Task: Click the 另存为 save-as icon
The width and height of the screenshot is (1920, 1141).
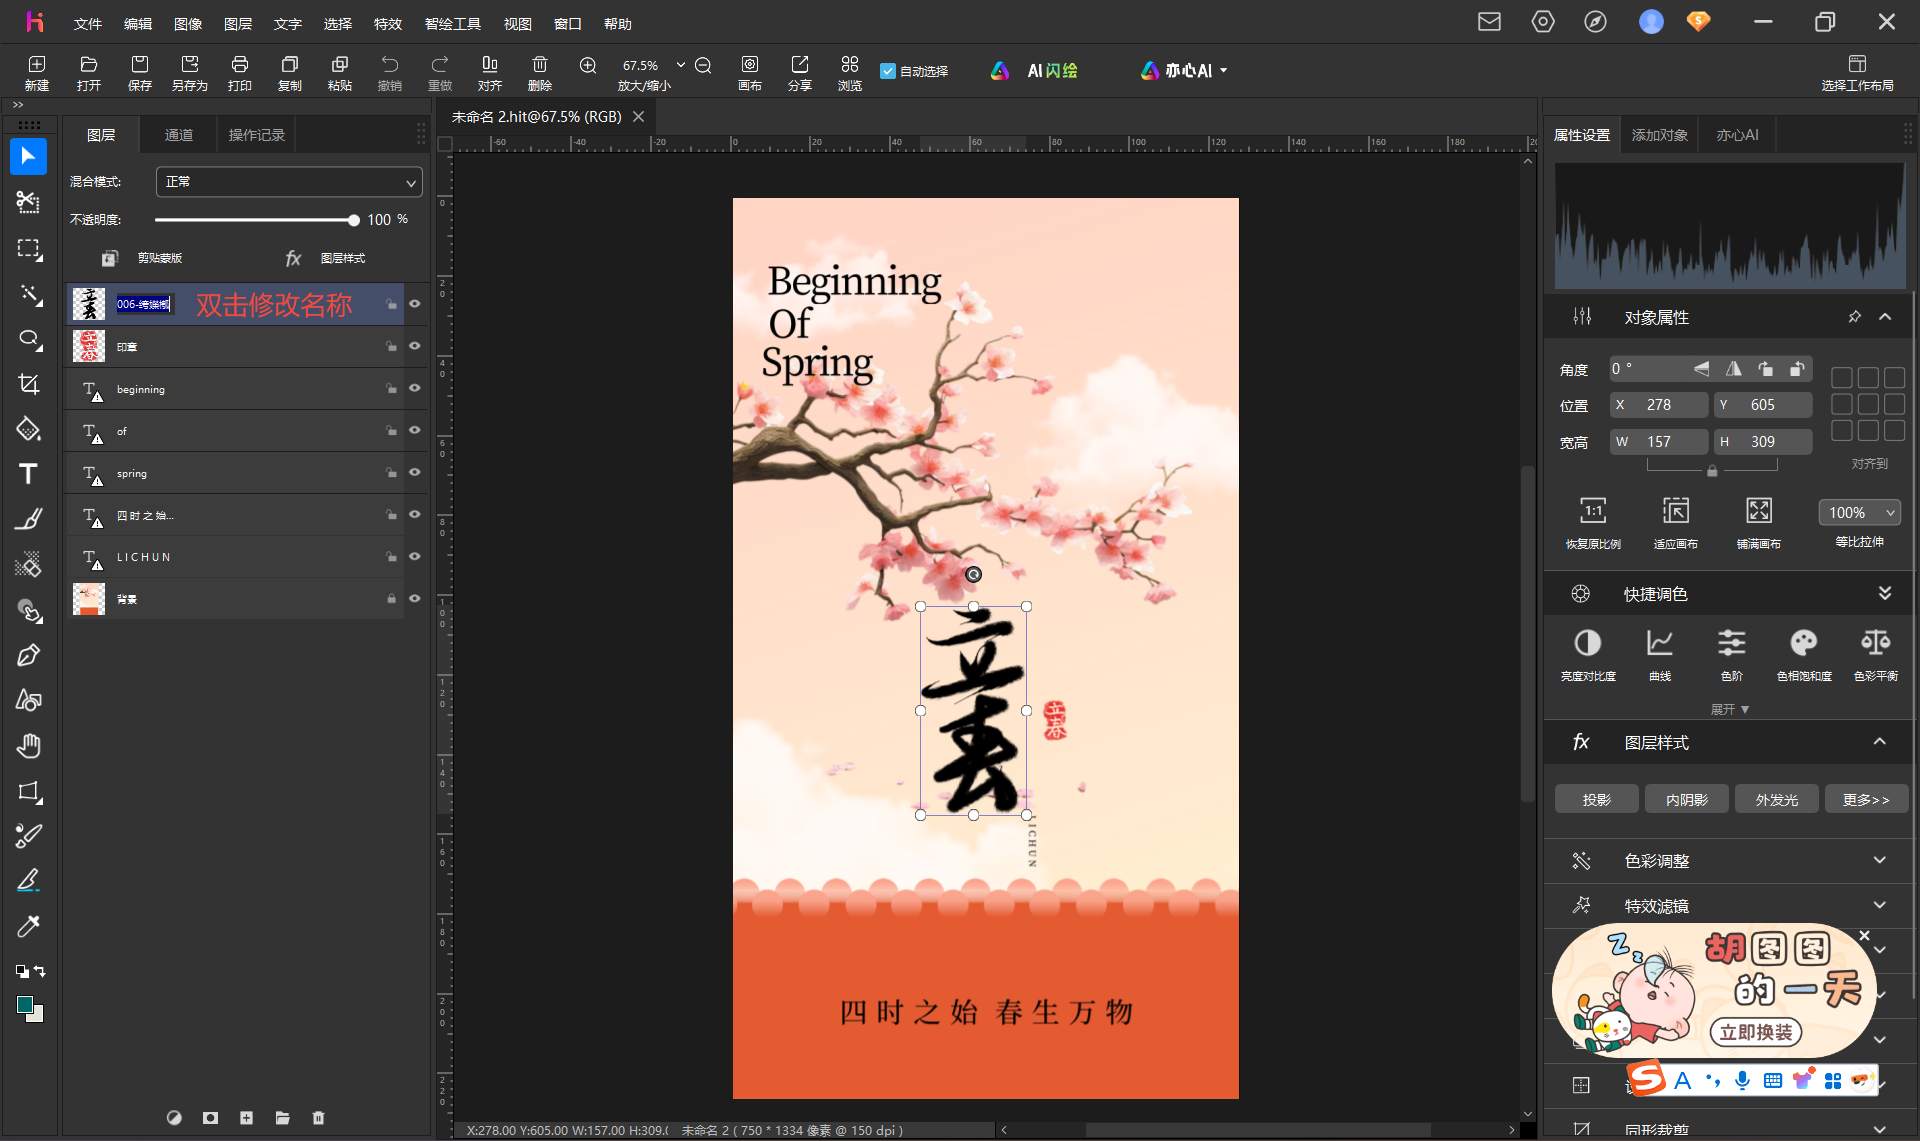Action: pyautogui.click(x=190, y=73)
